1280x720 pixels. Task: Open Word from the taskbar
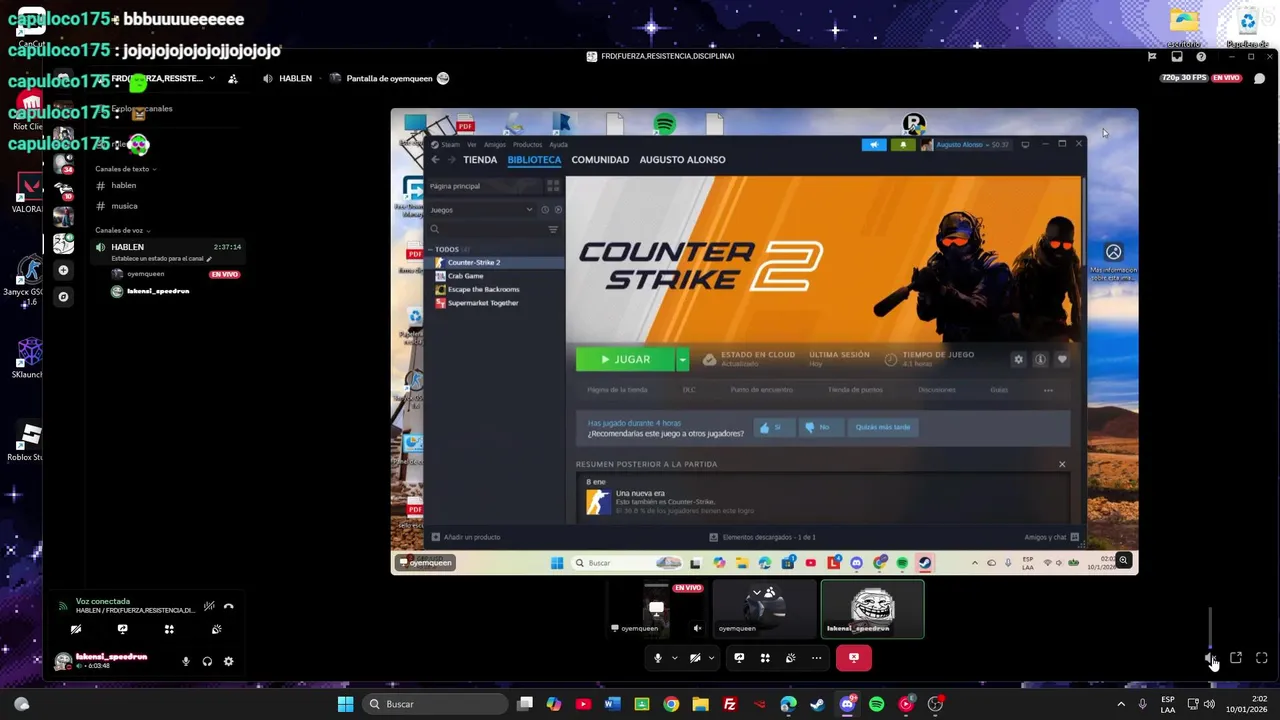point(612,704)
